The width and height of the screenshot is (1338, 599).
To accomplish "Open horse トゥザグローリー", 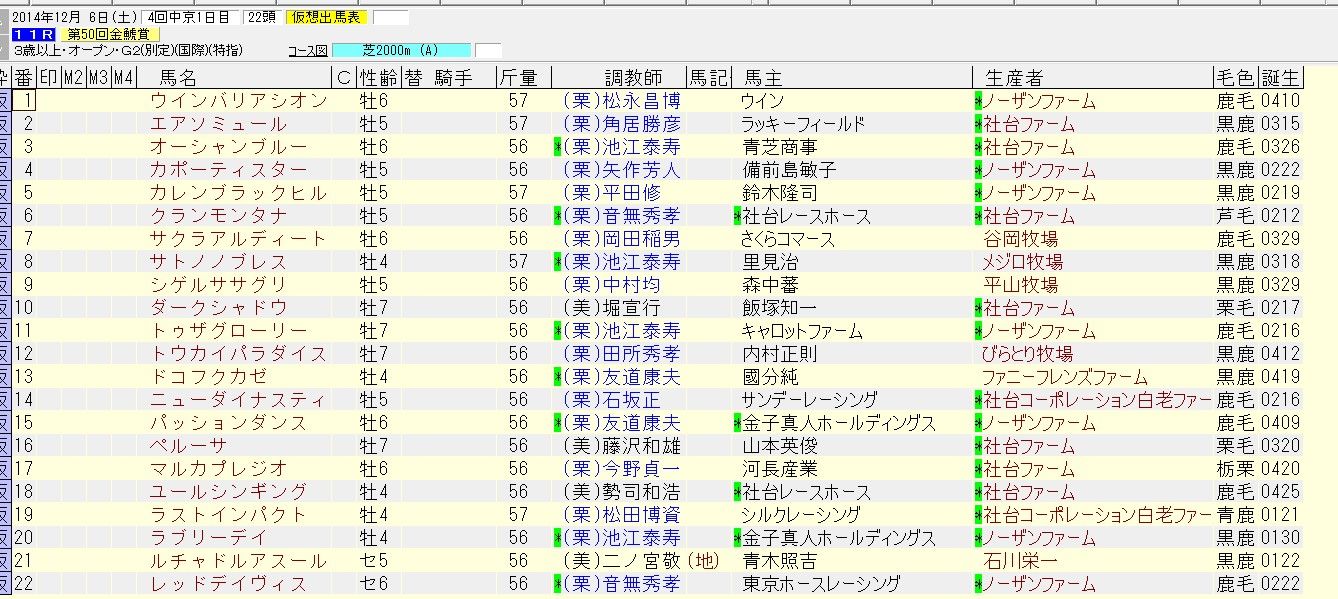I will pyautogui.click(x=228, y=331).
